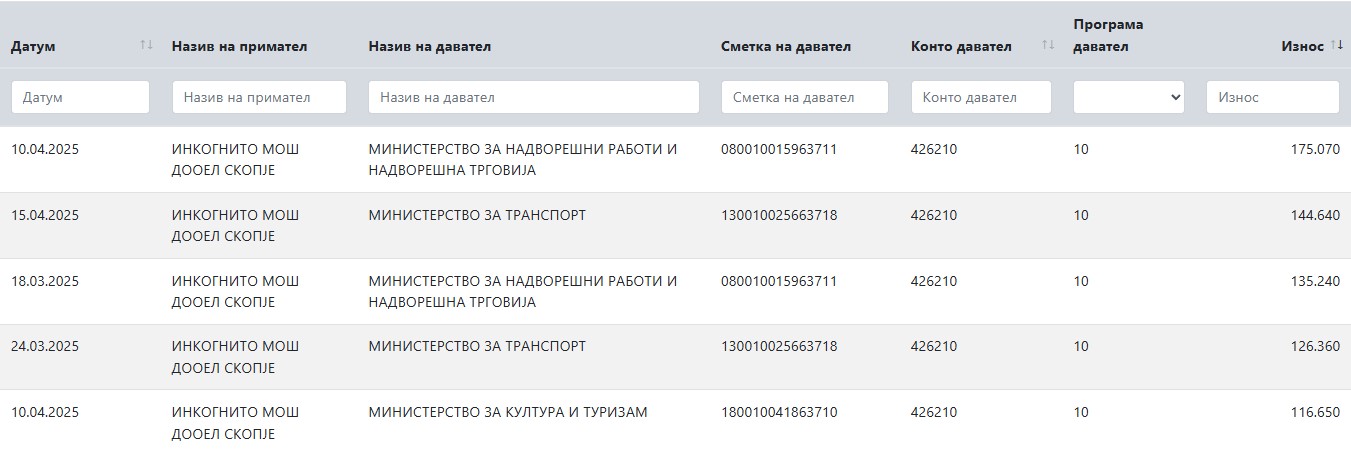This screenshot has width=1351, height=455.
Task: Select the МИНИСТЕРСТВО ЗА КУЛТУРА И ТУРИЗАМ row
Action: pyautogui.click(x=675, y=422)
